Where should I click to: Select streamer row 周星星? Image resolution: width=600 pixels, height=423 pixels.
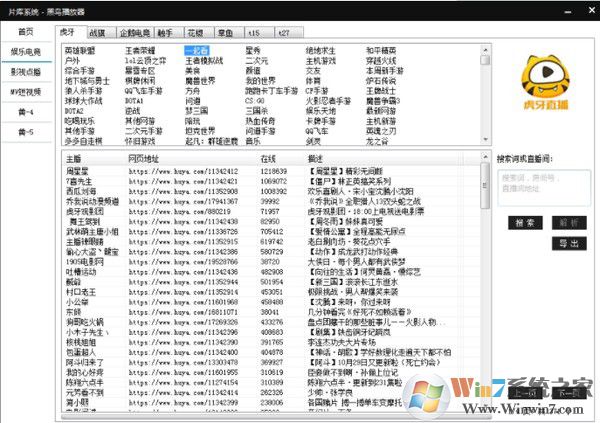(271, 171)
